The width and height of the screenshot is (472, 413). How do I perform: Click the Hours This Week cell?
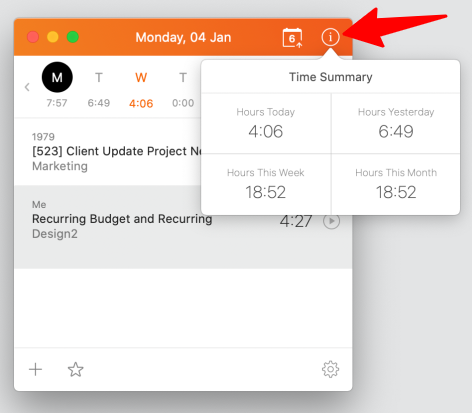point(266,184)
